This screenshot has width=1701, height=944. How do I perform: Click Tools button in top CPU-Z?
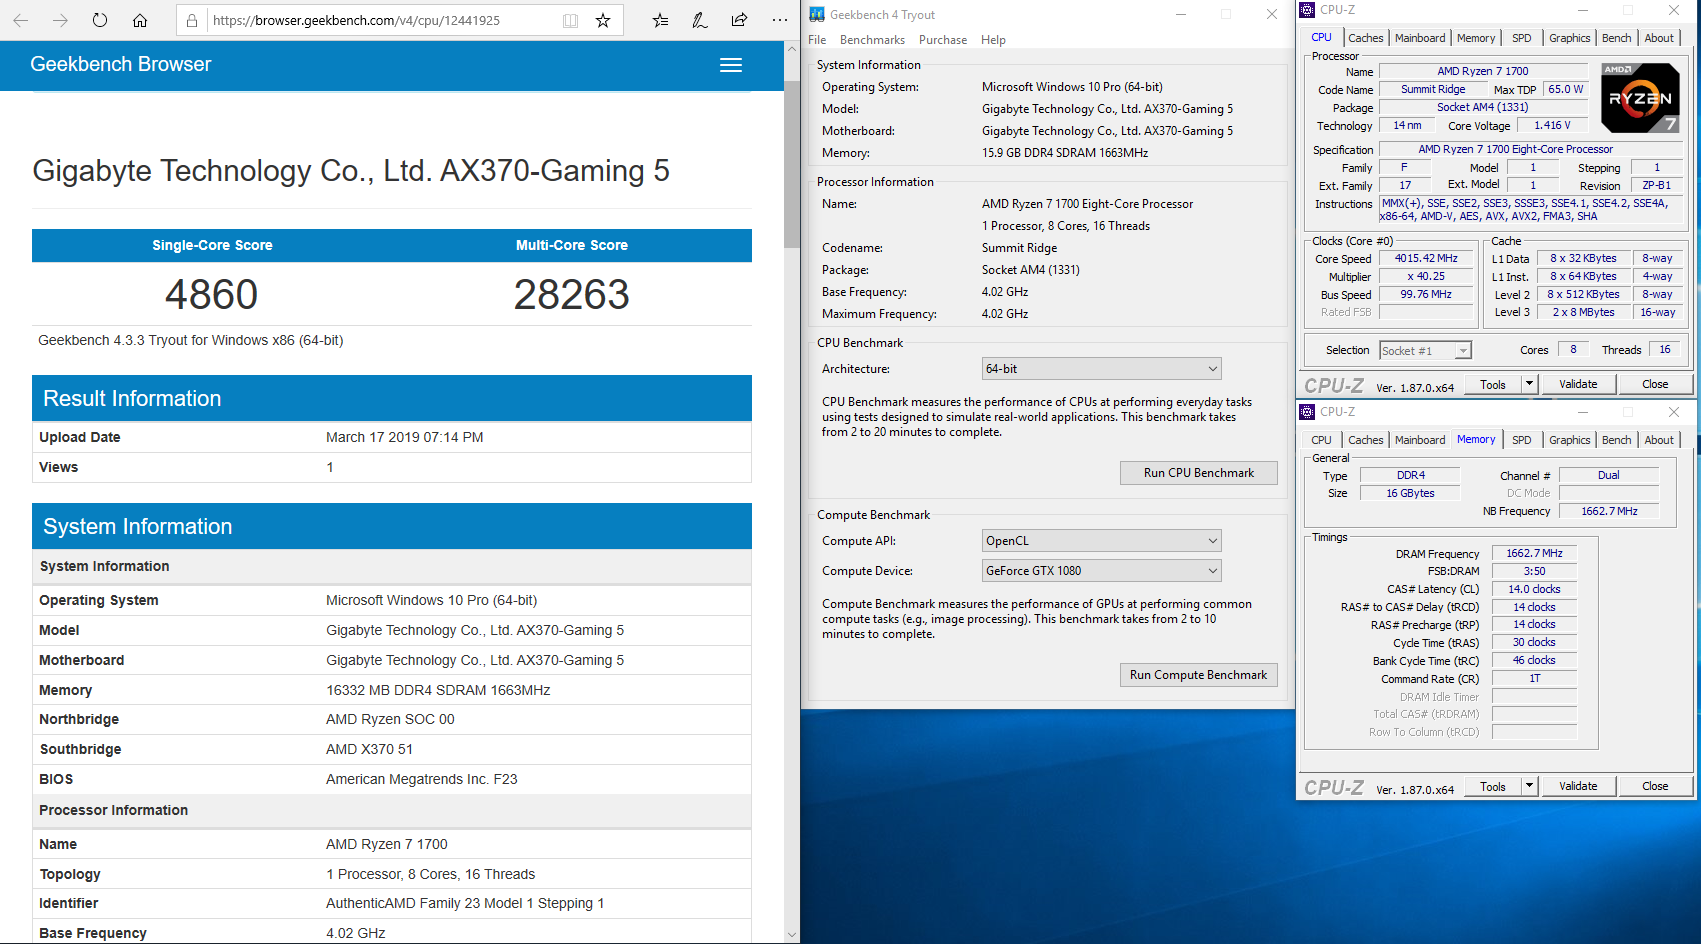pyautogui.click(x=1493, y=384)
